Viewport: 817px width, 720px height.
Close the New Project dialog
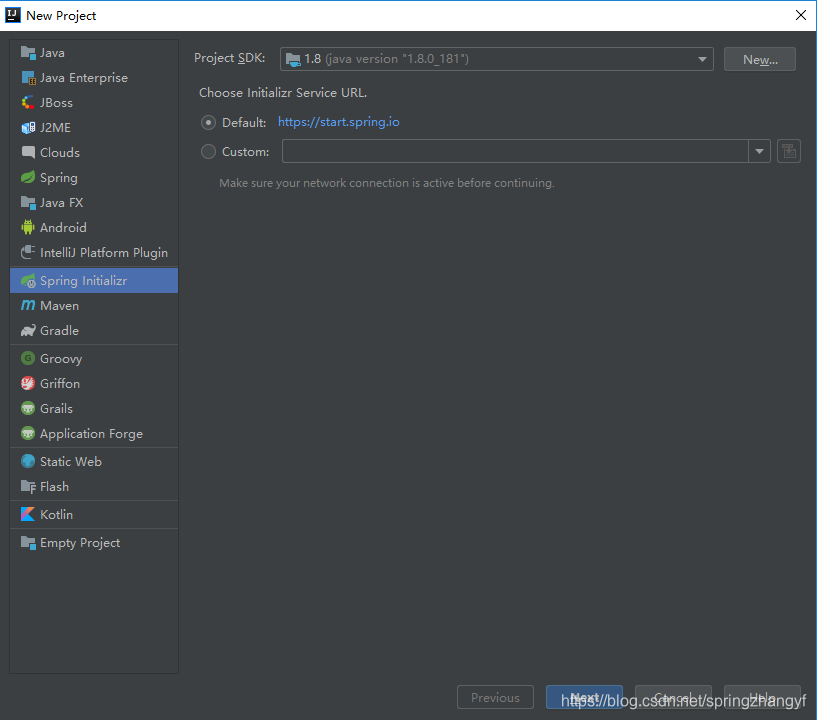801,15
